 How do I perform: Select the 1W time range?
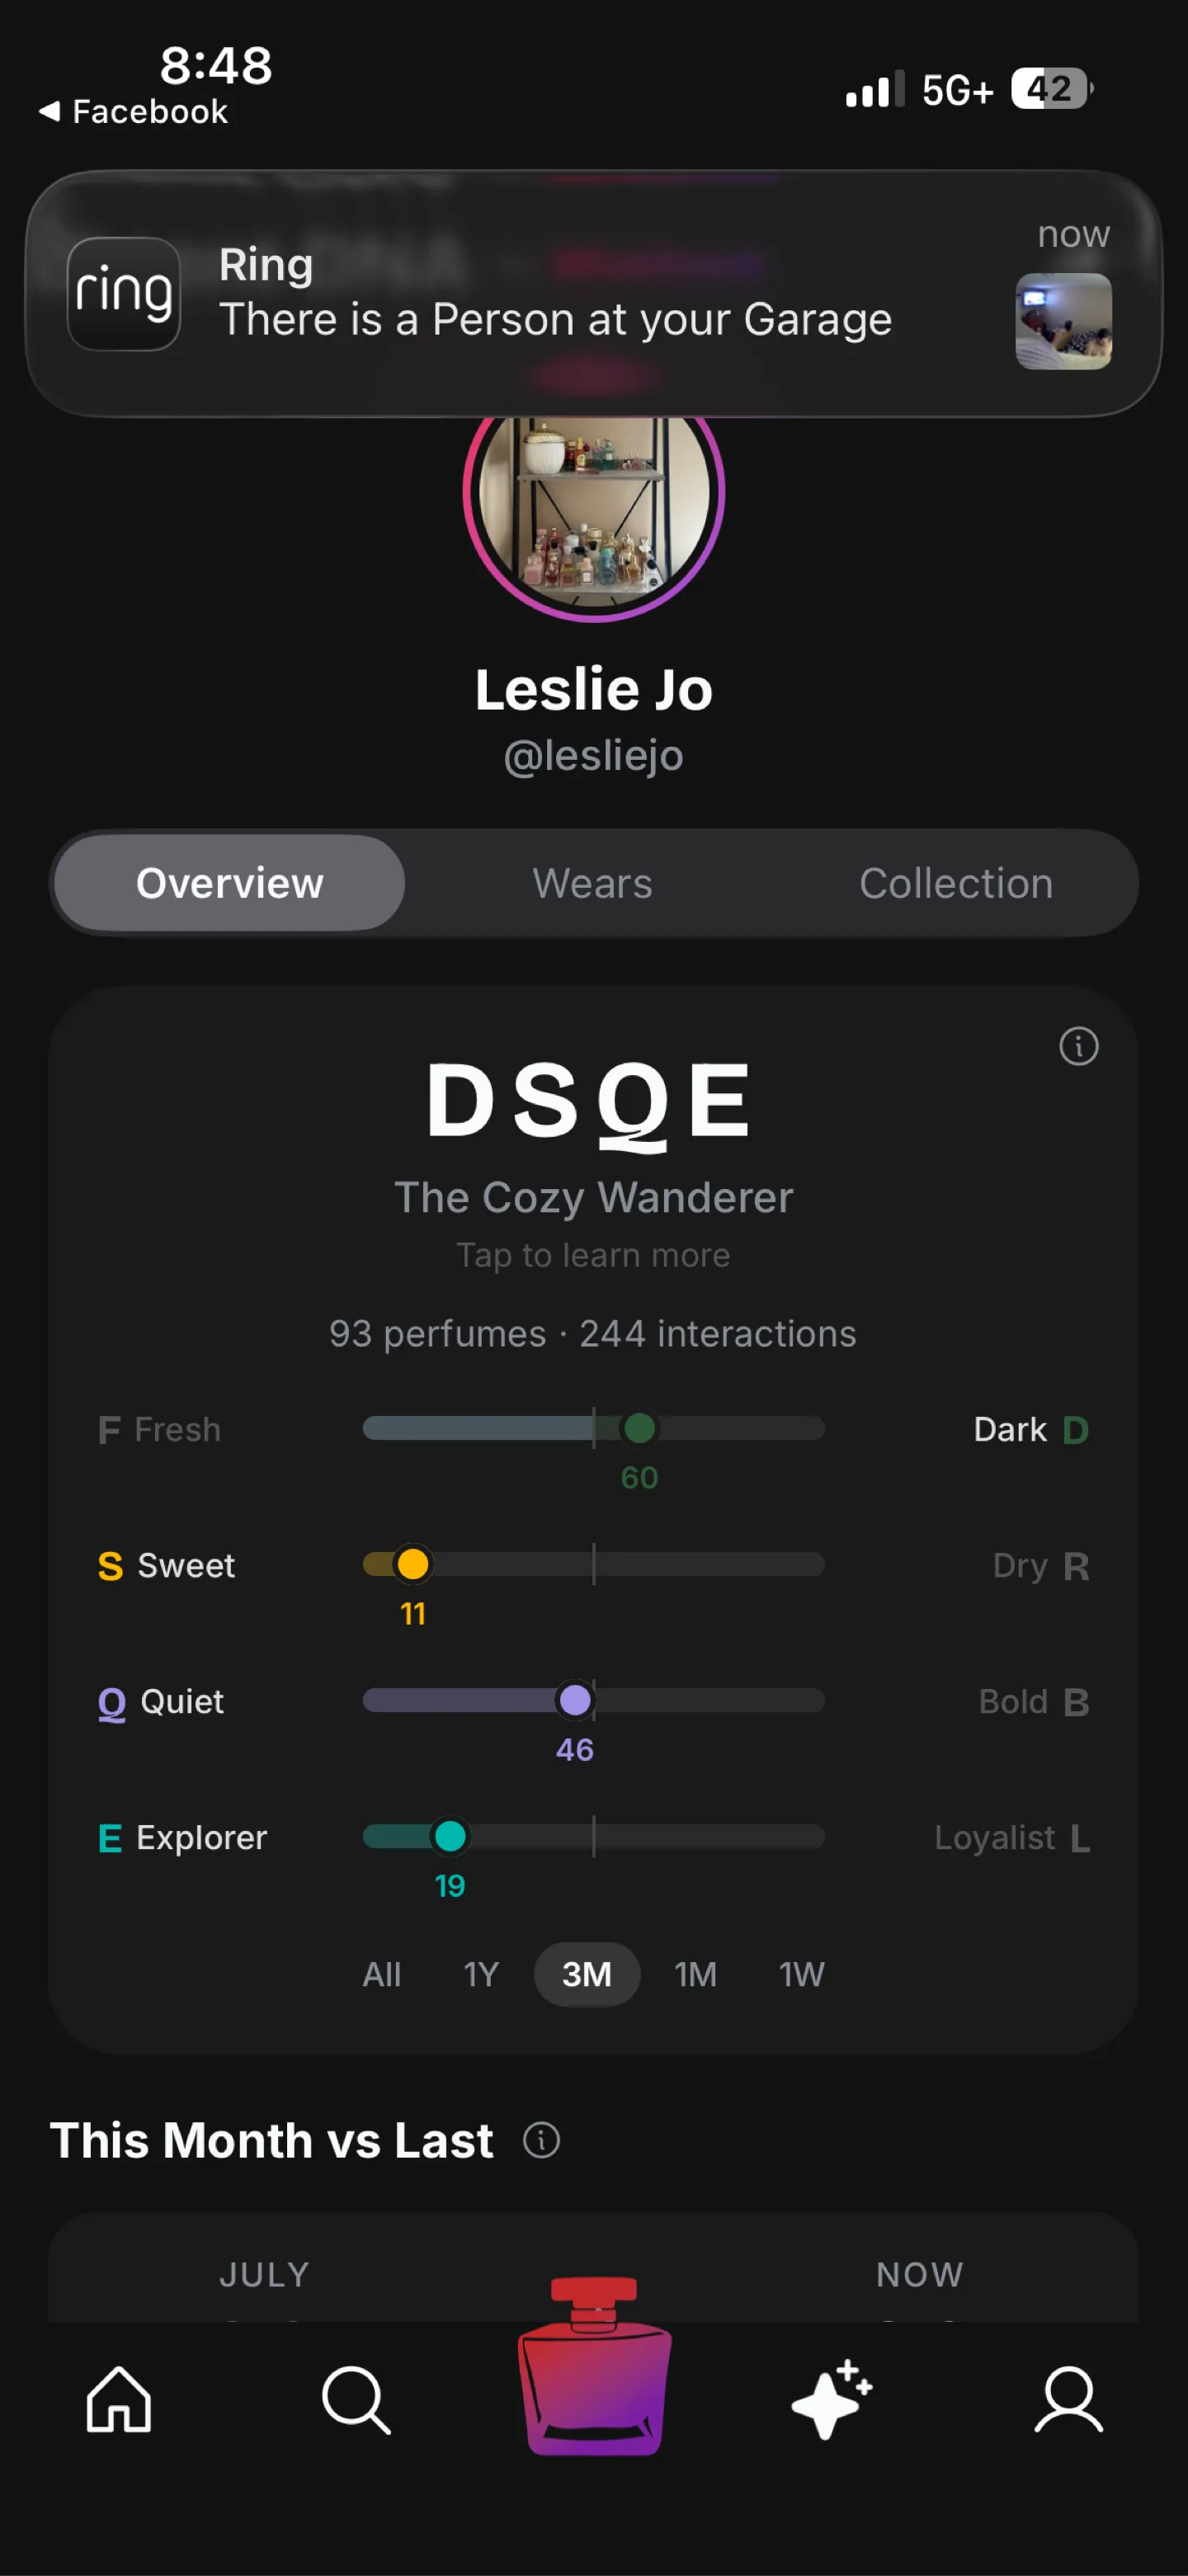pos(802,1974)
